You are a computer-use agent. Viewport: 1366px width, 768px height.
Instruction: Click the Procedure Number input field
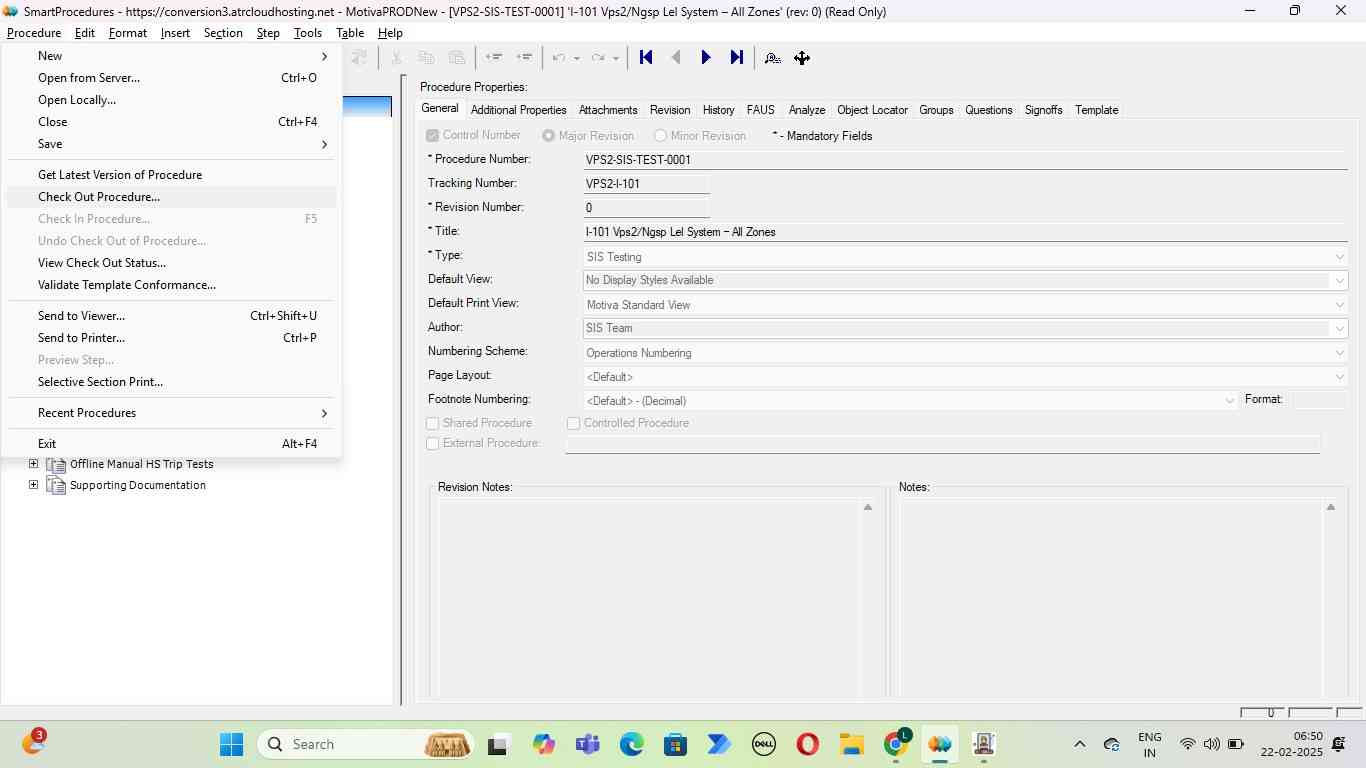966,160
